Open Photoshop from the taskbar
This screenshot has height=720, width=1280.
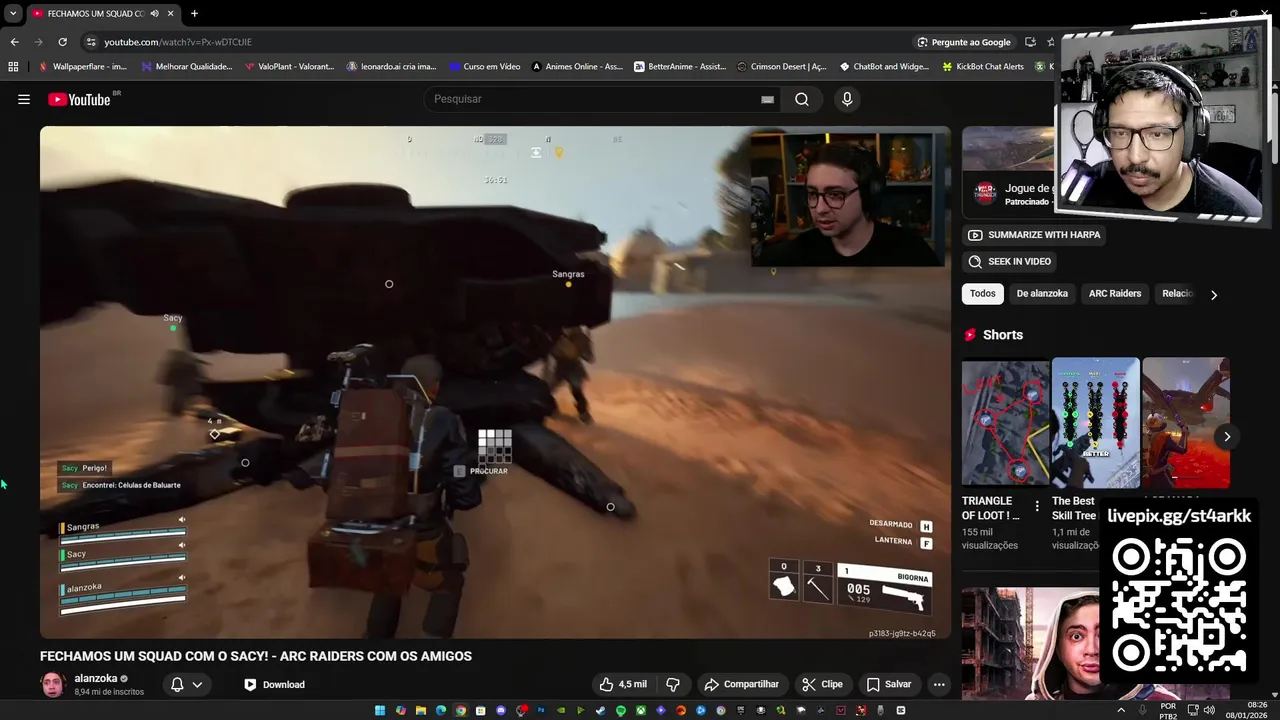pos(541,710)
